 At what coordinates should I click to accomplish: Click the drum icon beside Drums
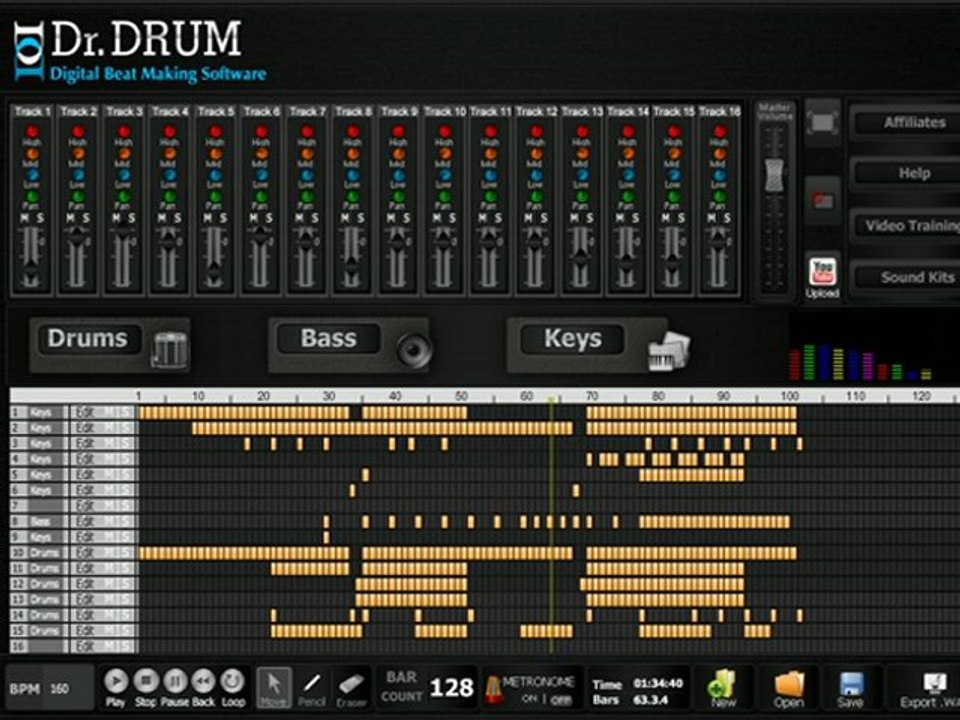click(170, 350)
